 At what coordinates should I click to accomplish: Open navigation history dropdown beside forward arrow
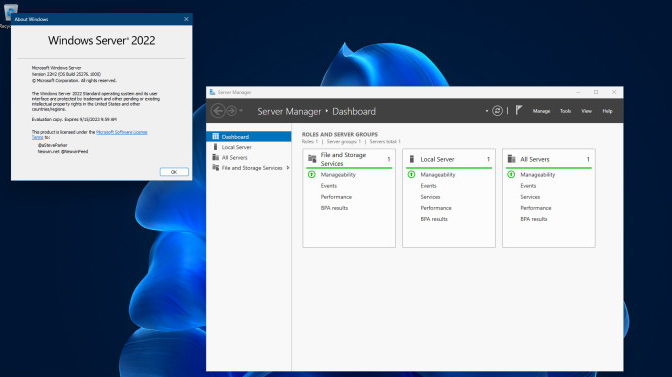coord(241,111)
